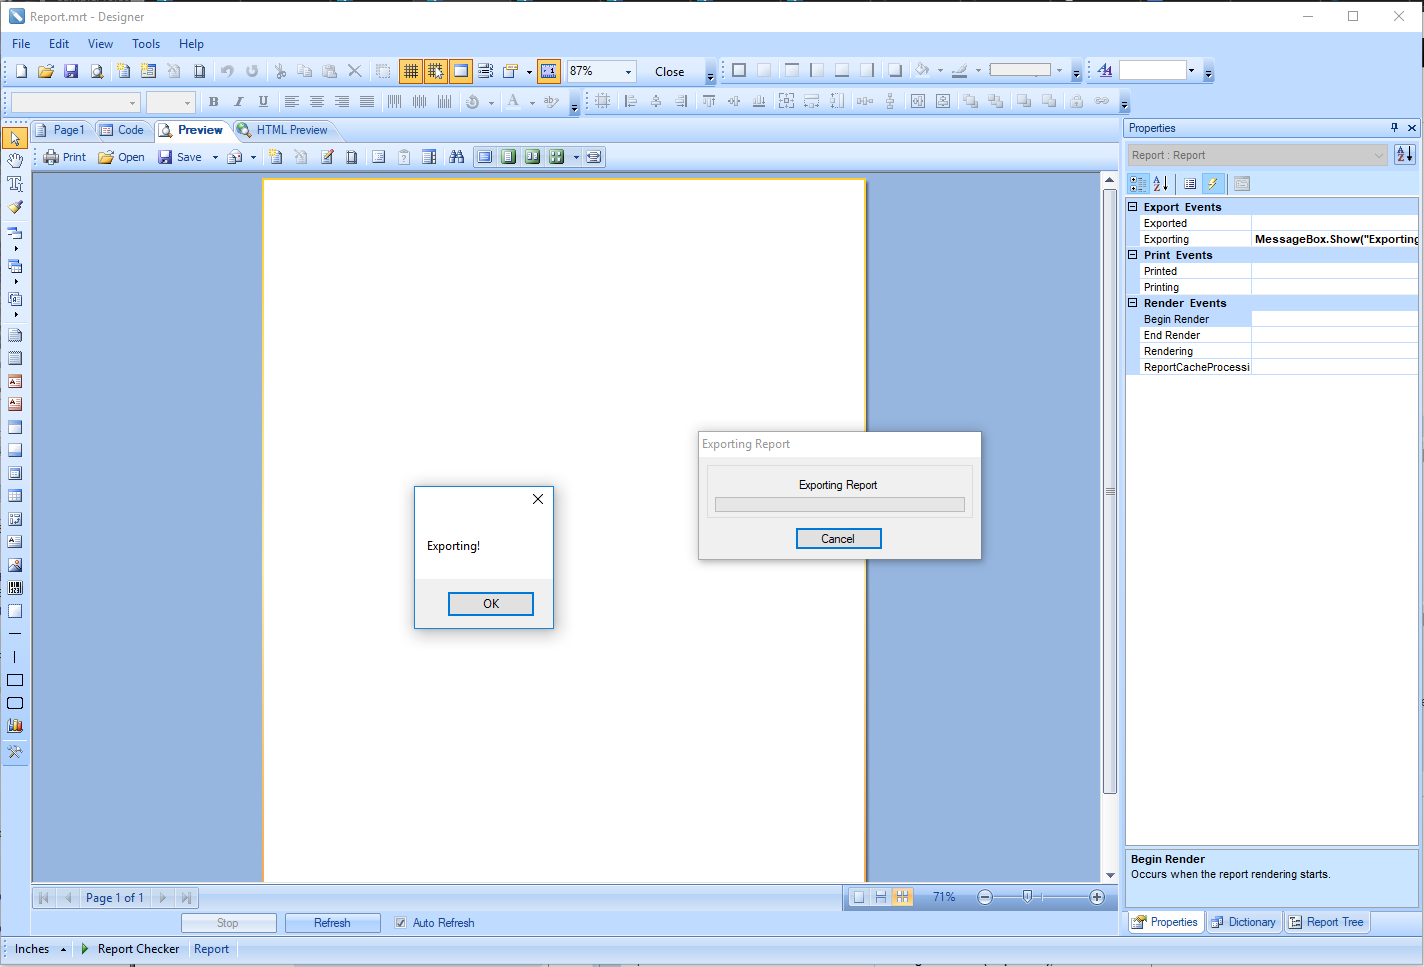Viewport: 1424px width, 967px height.
Task: Click Cancel in Exporting Report dialog
Action: [838, 539]
